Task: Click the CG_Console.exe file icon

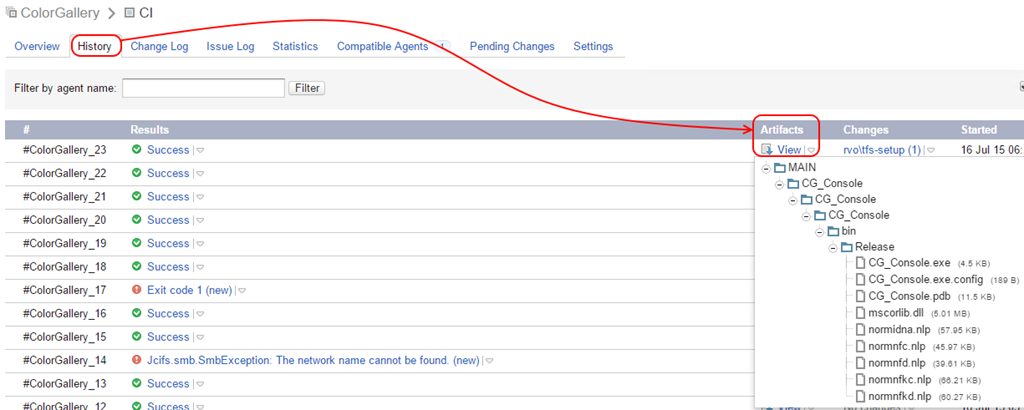Action: tap(859, 263)
